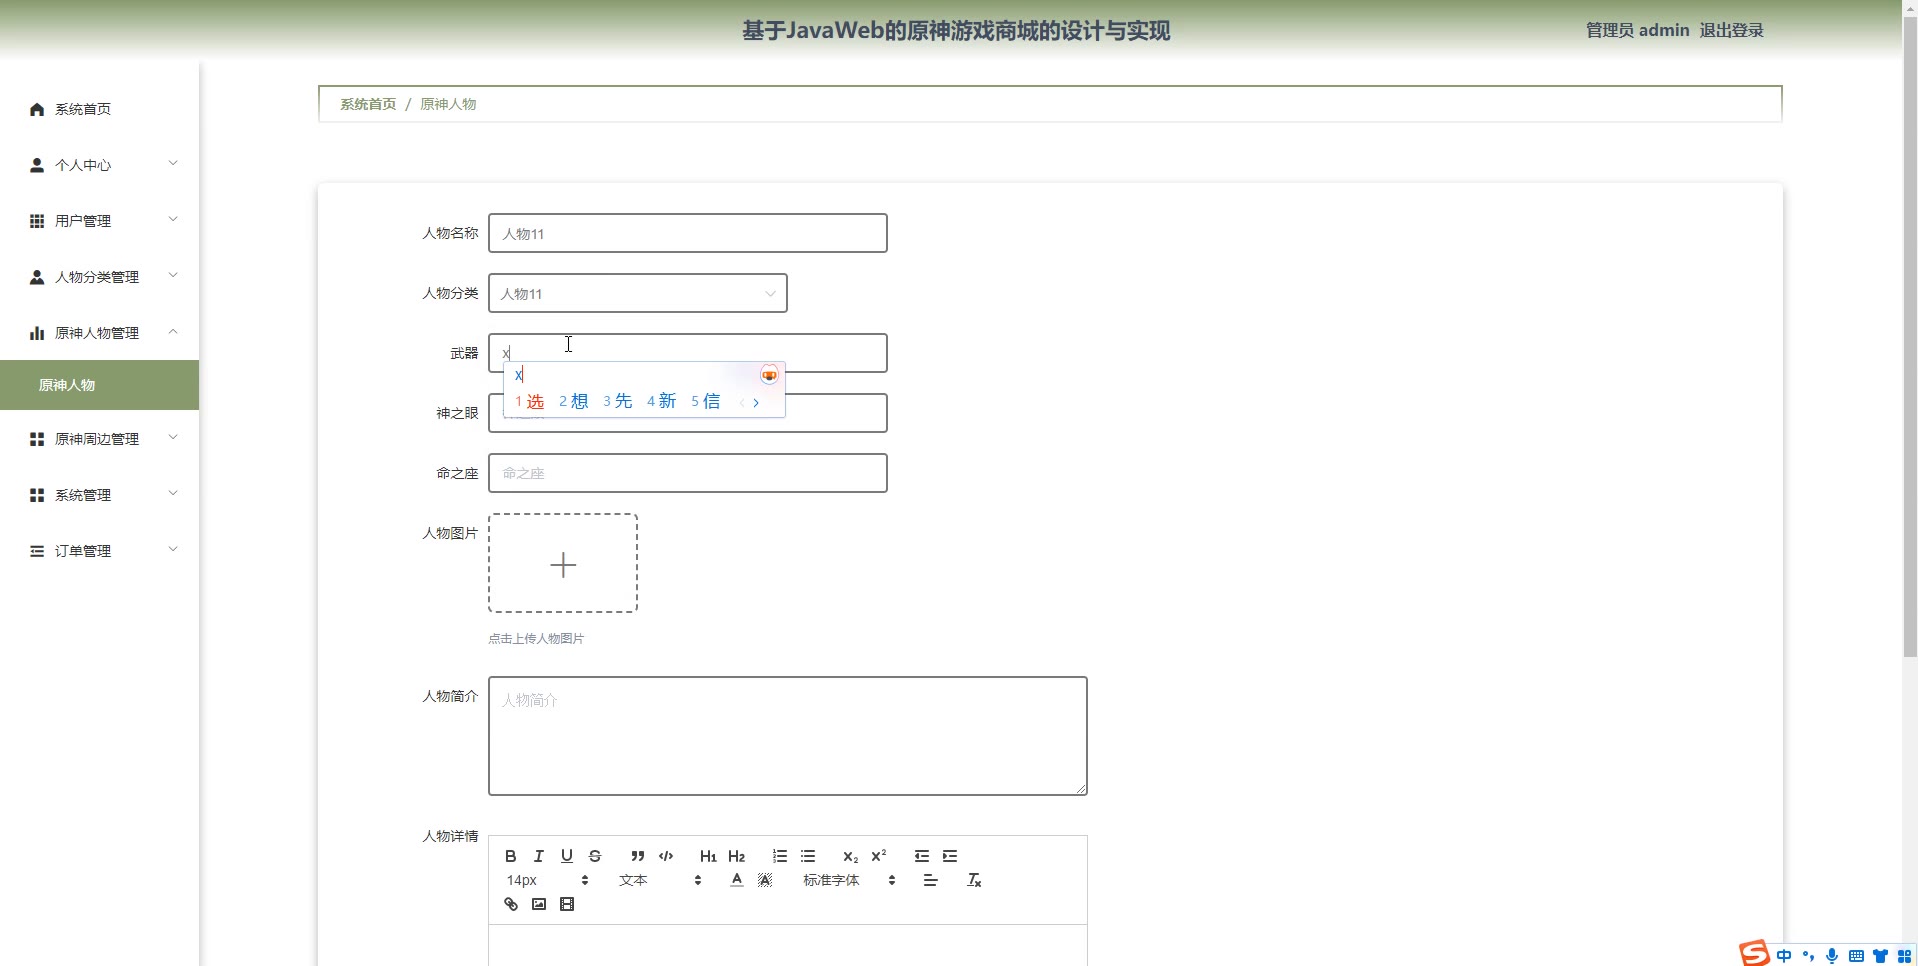Expand the 用户管理 sidebar menu
The width and height of the screenshot is (1918, 966).
click(x=100, y=221)
